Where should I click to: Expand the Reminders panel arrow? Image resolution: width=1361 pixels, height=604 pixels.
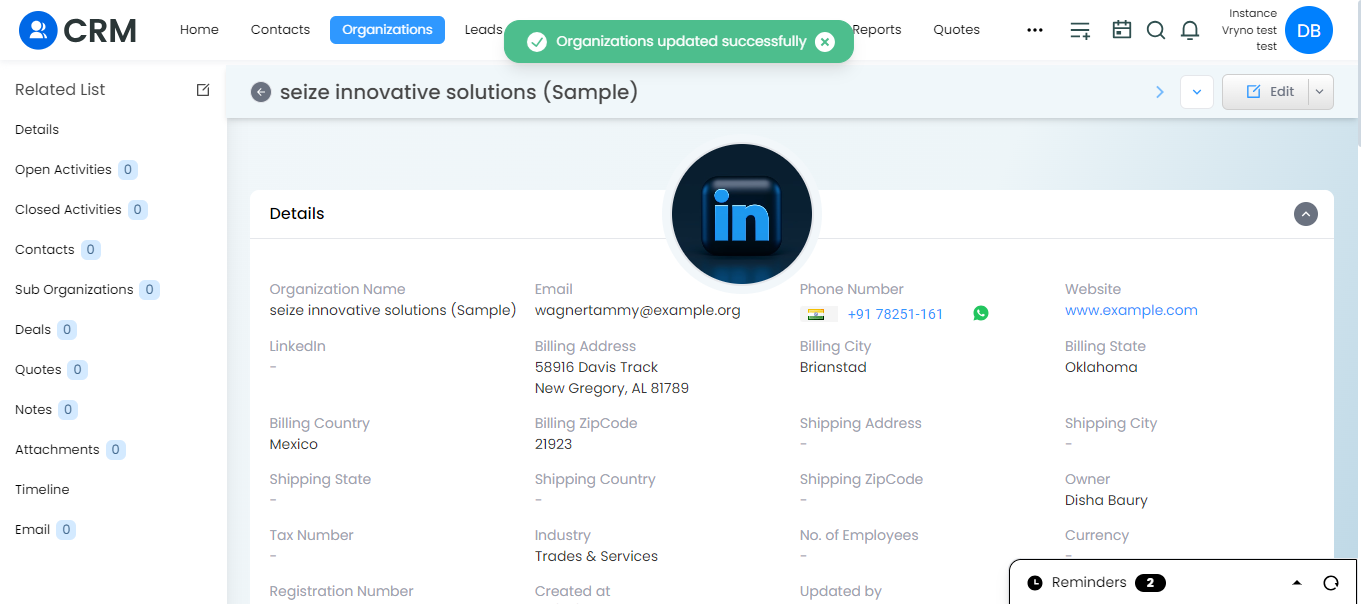[x=1297, y=583]
